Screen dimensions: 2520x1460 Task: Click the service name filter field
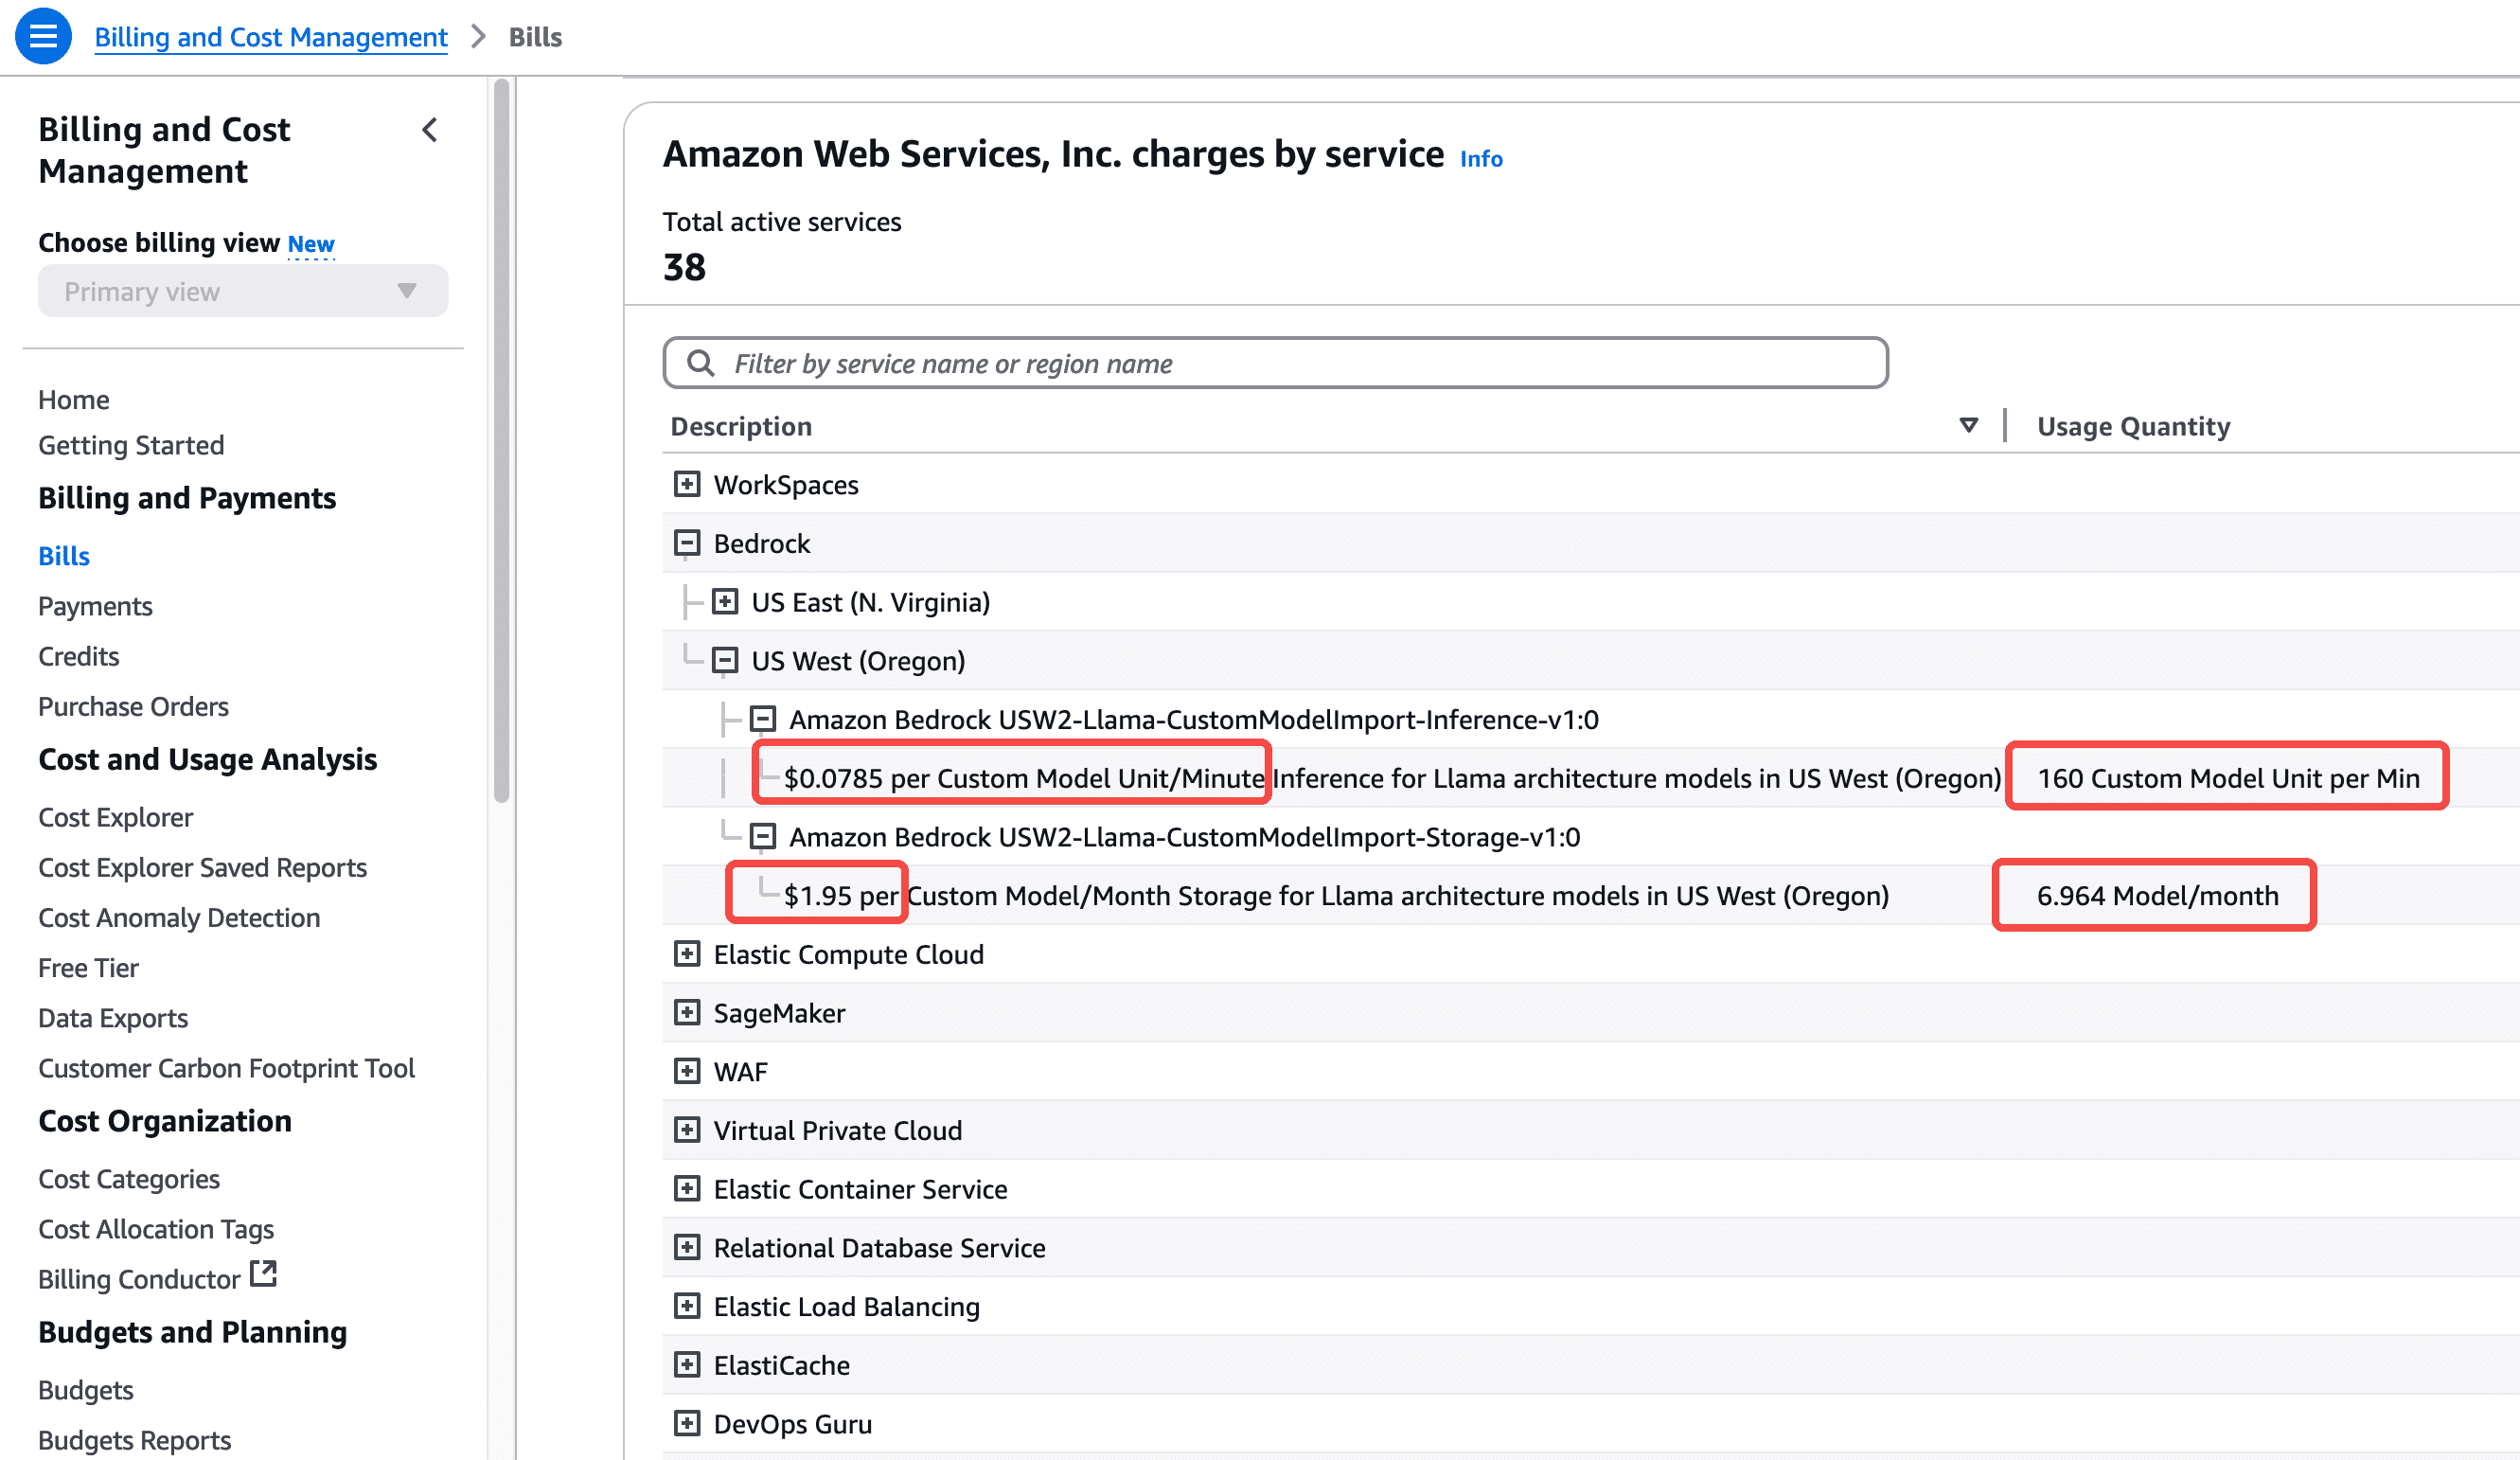tap(1200, 363)
